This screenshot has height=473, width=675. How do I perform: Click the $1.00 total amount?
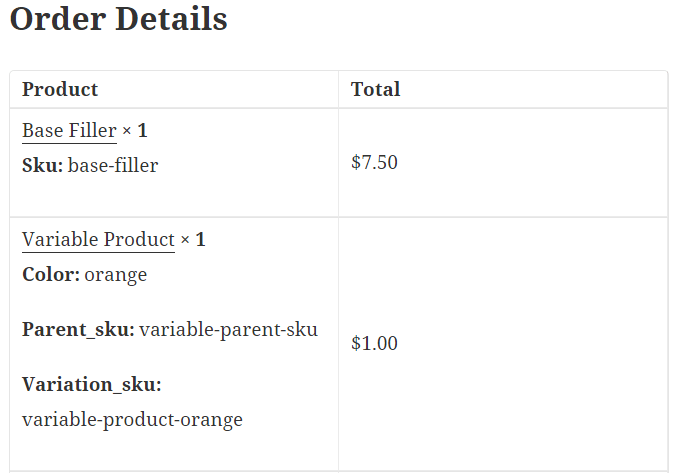pyautogui.click(x=374, y=343)
